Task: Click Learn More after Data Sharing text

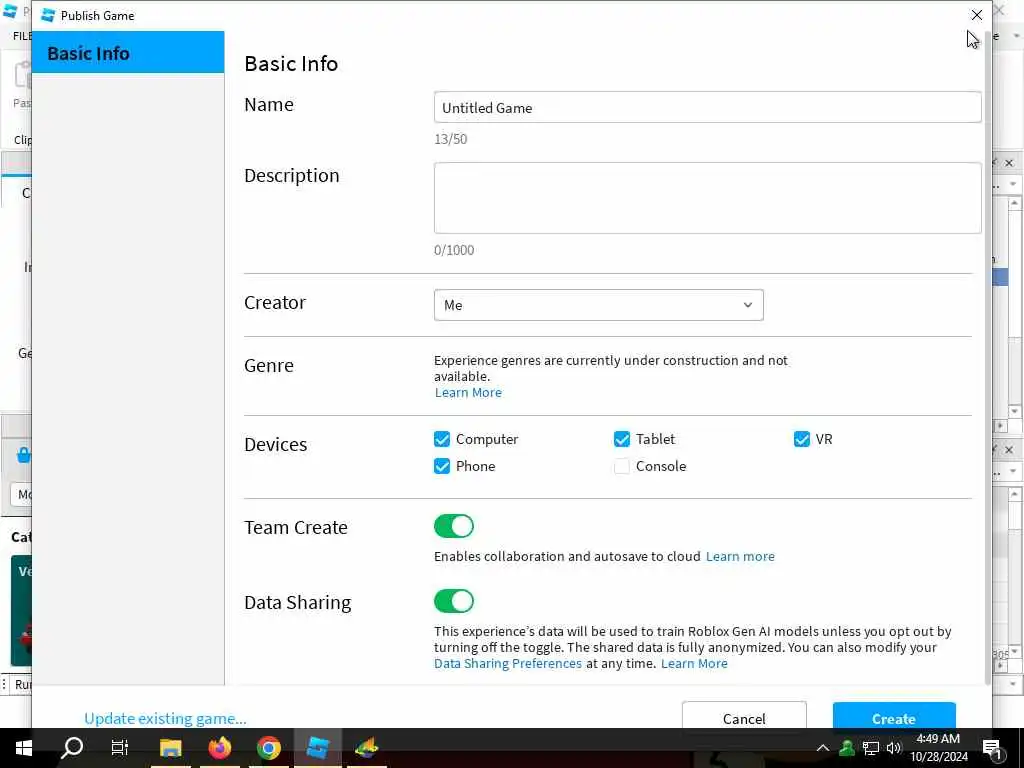Action: click(694, 664)
